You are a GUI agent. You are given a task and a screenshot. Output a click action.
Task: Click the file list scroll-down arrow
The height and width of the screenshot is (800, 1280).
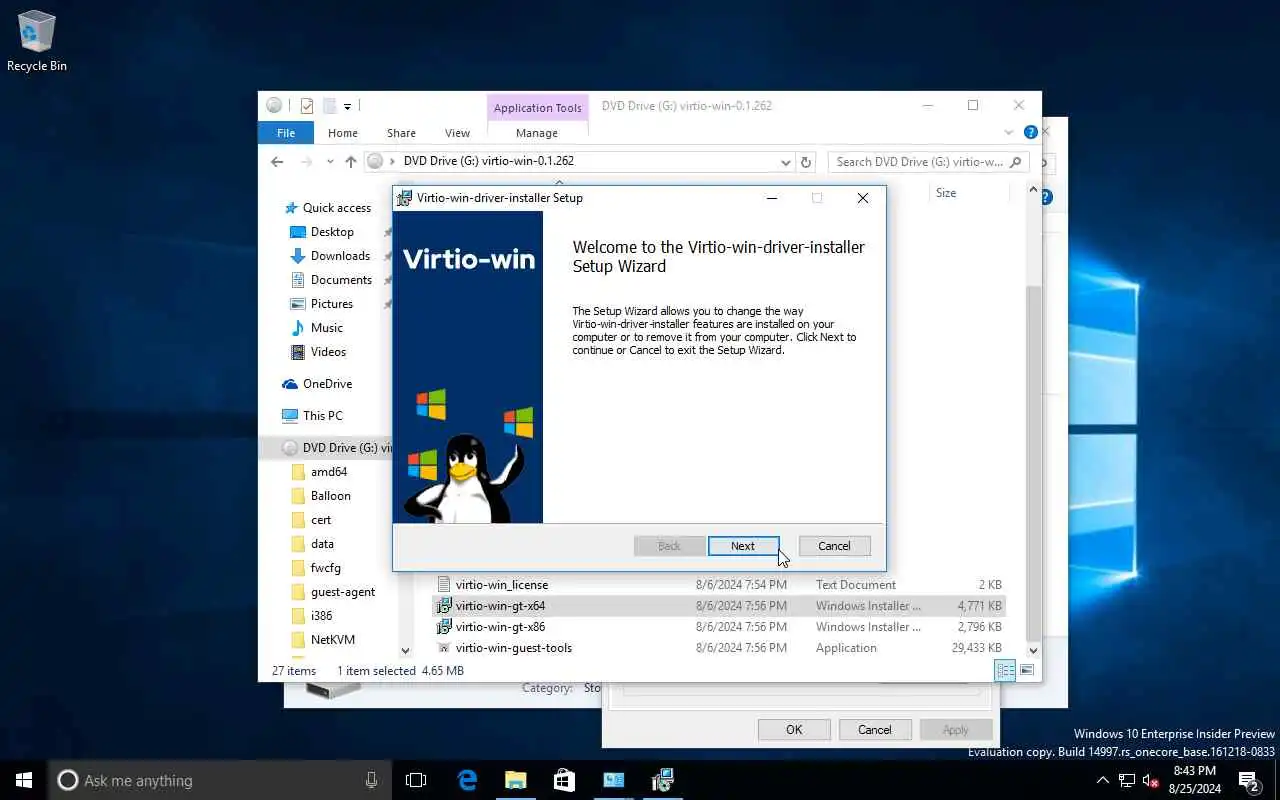pyautogui.click(x=1033, y=651)
